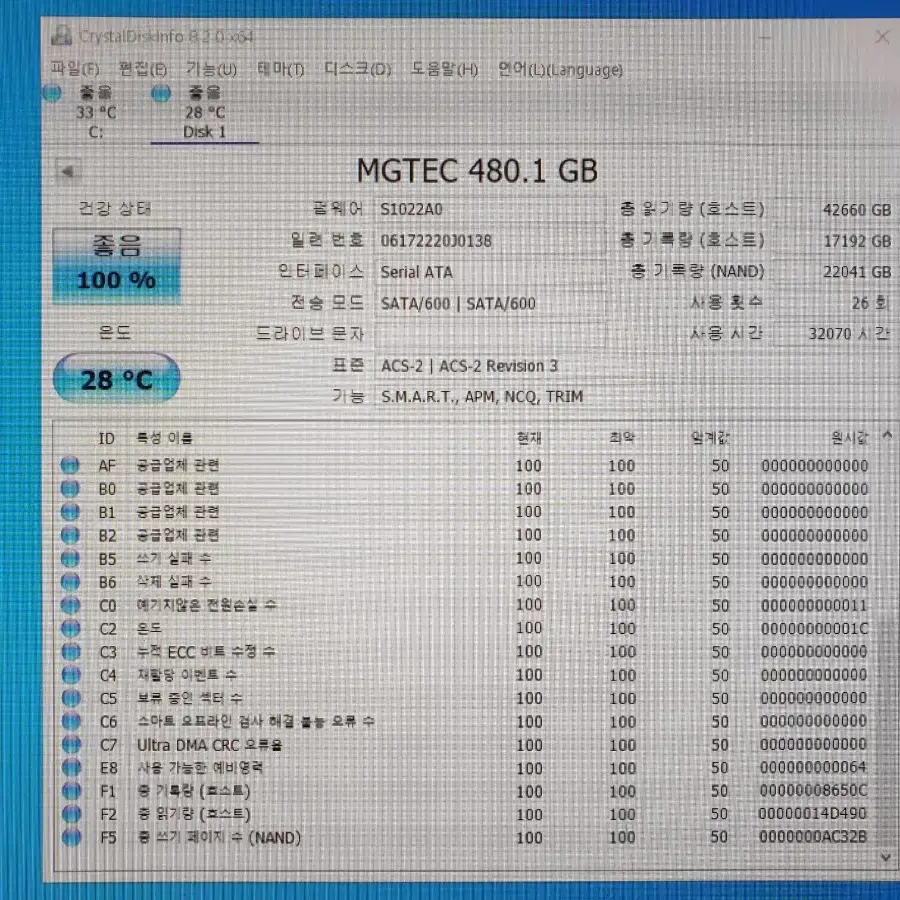Open the 파일(F) menu

pyautogui.click(x=75, y=69)
